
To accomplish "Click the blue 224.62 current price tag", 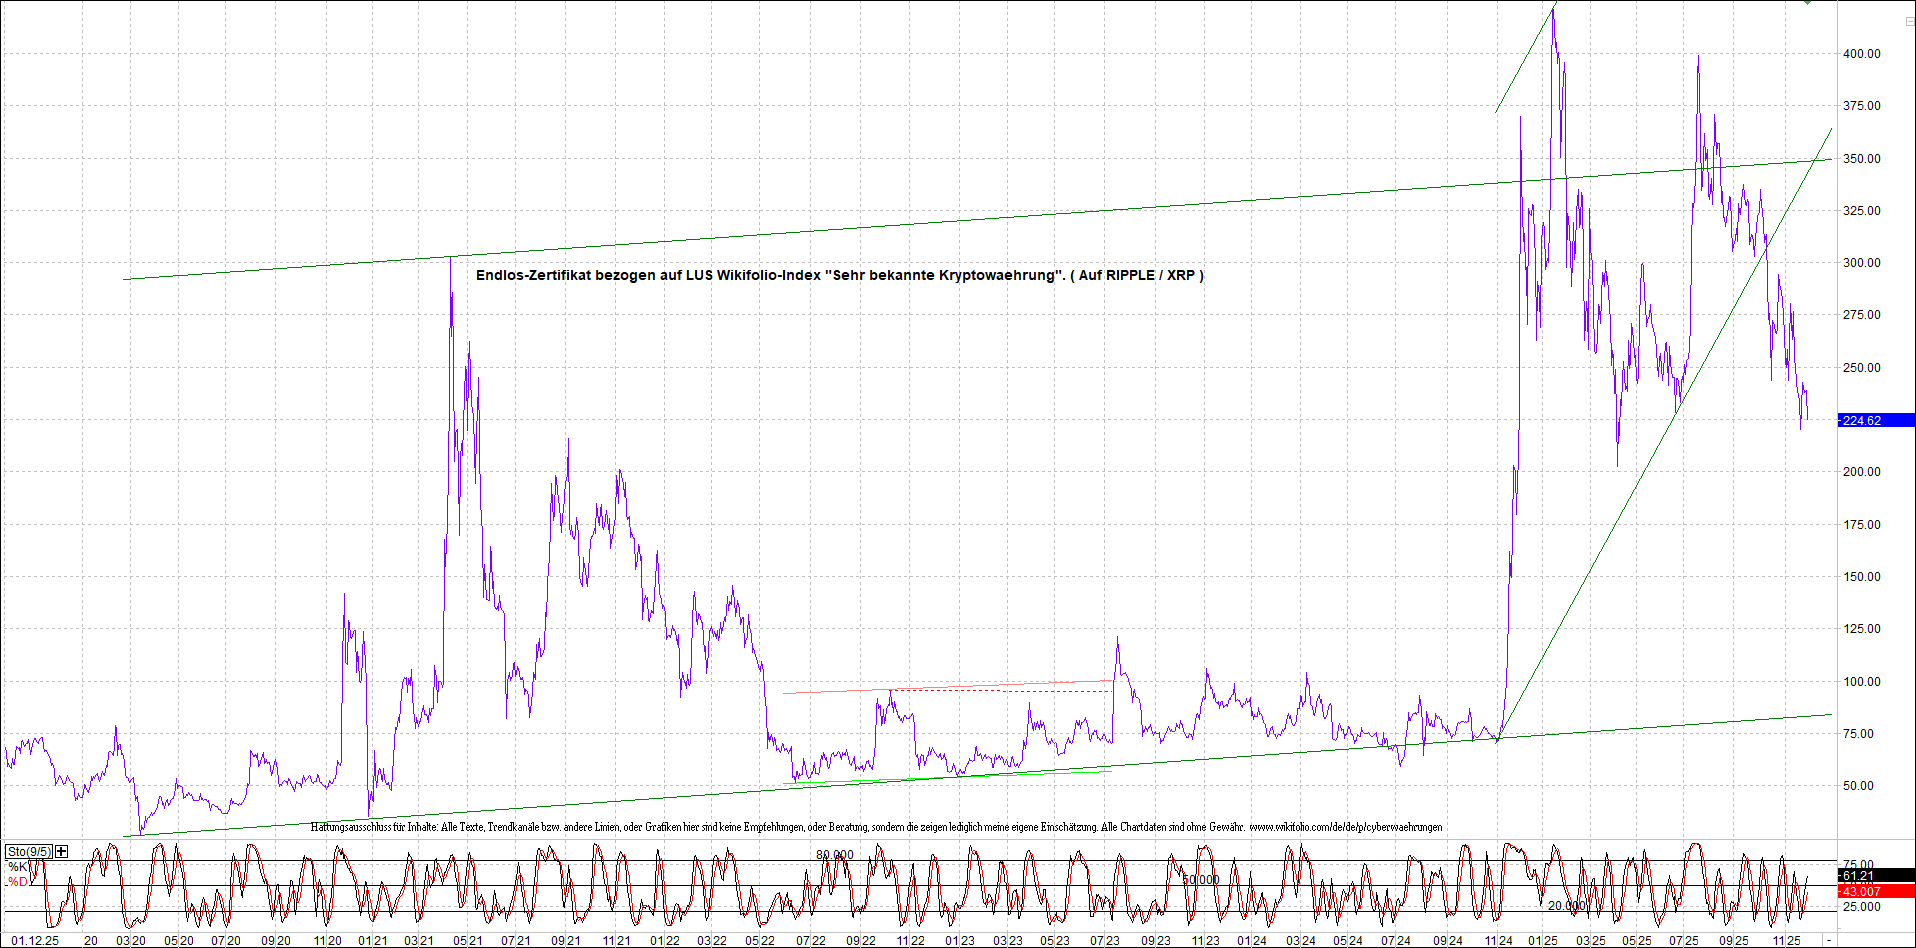I will (x=1875, y=421).
